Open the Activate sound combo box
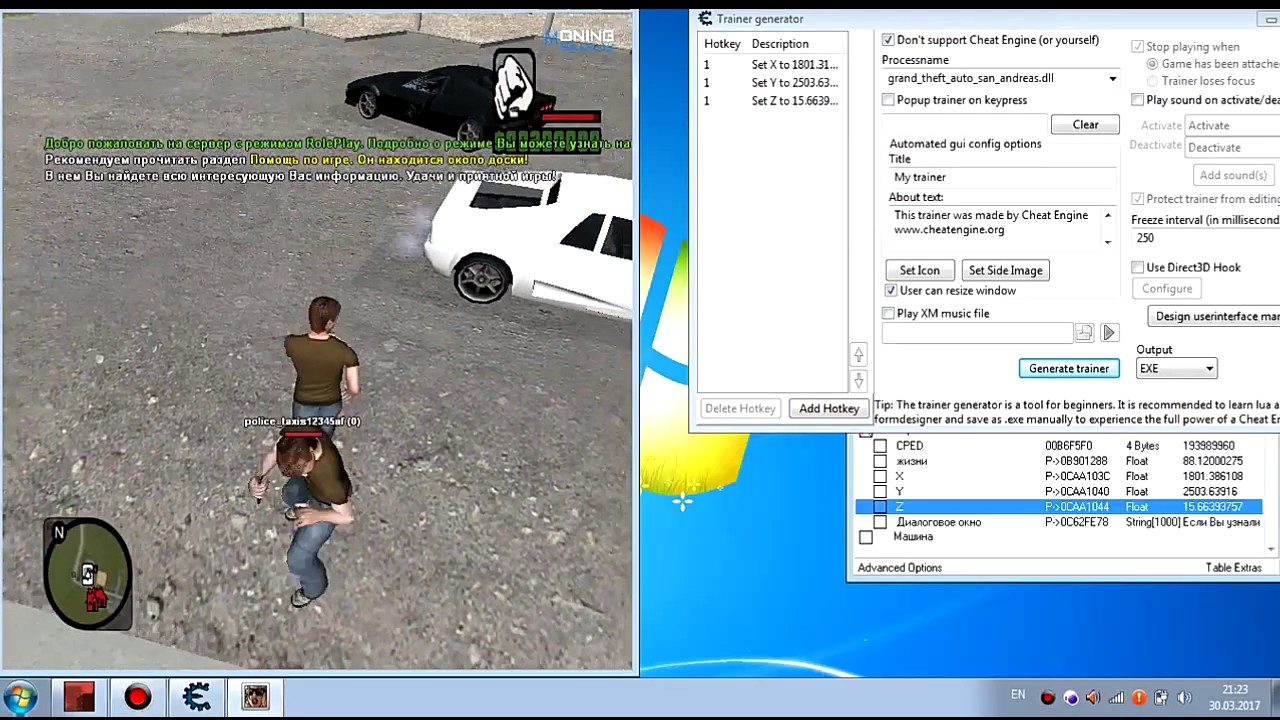 point(1232,125)
